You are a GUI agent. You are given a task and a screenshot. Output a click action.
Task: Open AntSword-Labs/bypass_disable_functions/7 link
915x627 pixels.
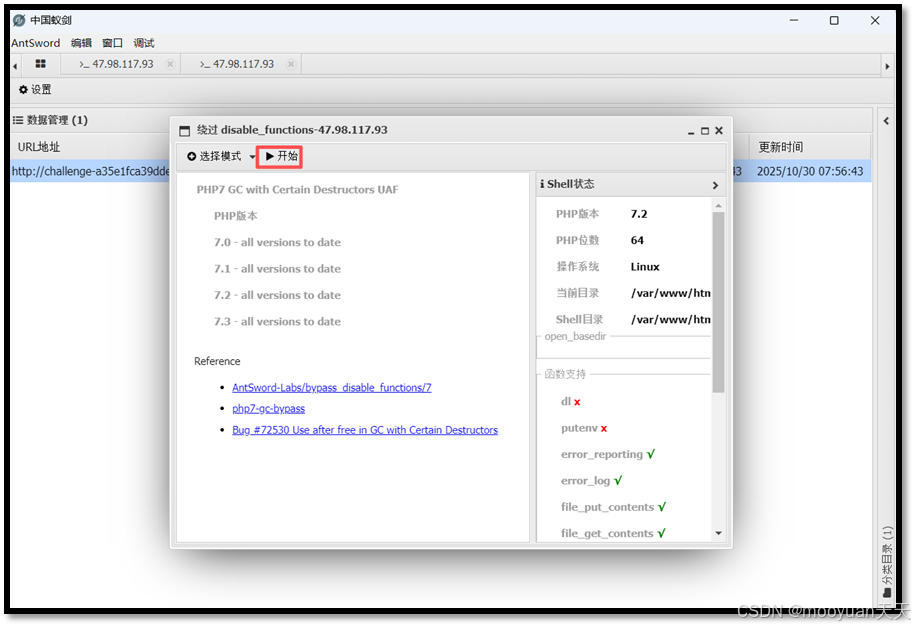click(331, 388)
